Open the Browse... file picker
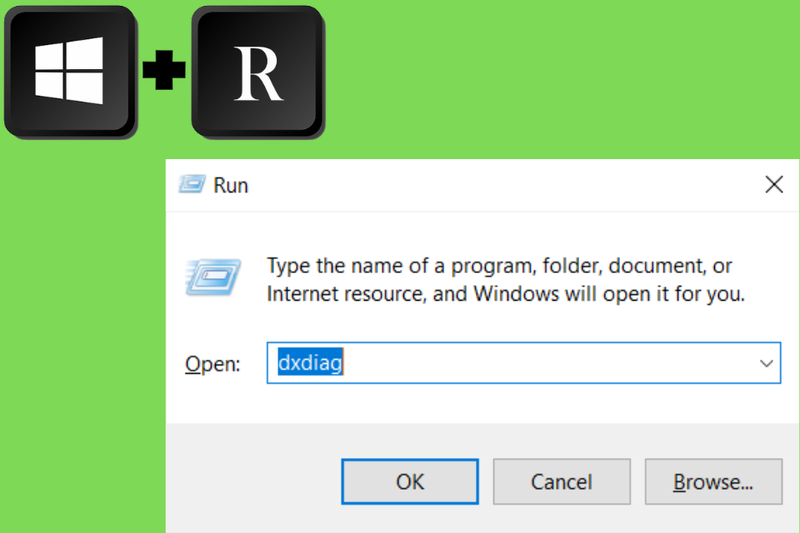This screenshot has width=800, height=533. click(x=713, y=481)
